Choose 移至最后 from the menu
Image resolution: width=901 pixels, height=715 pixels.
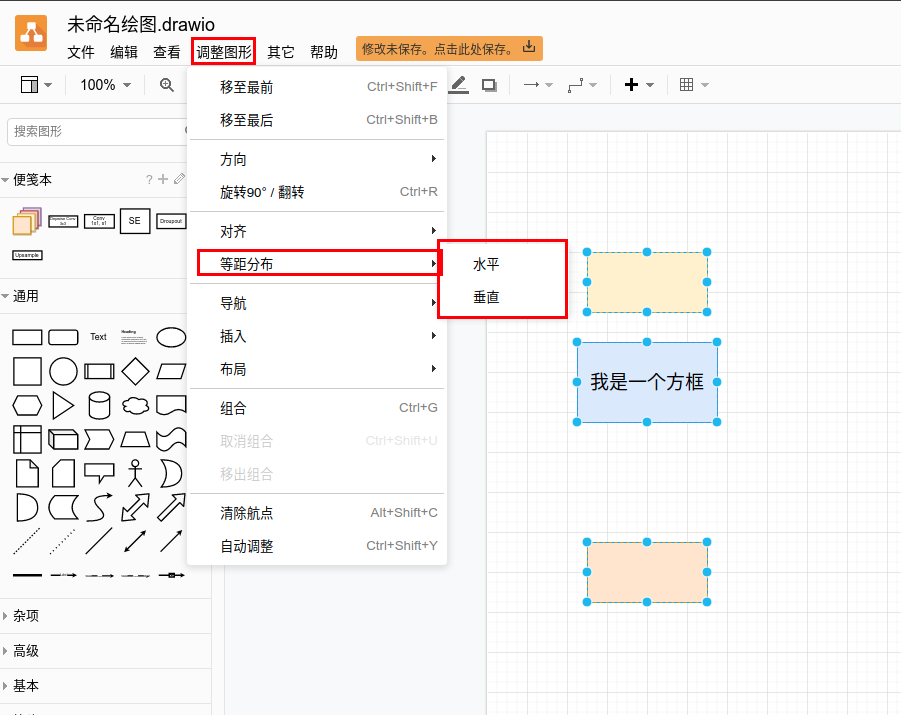(x=317, y=120)
